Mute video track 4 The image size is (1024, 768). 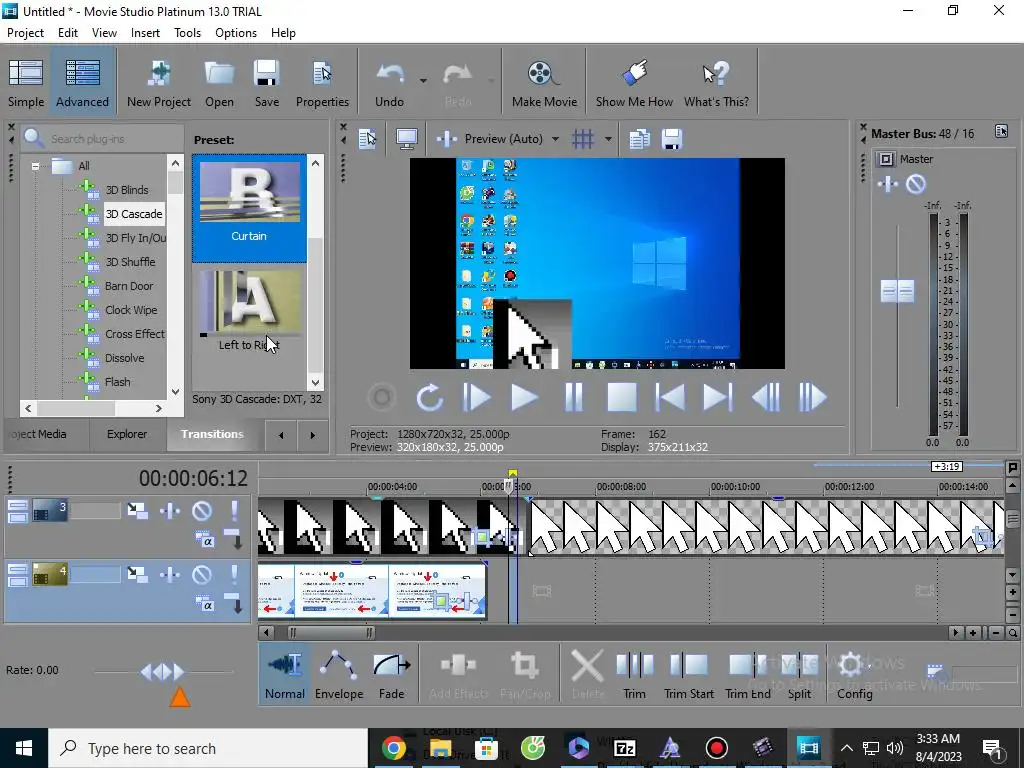pos(202,575)
